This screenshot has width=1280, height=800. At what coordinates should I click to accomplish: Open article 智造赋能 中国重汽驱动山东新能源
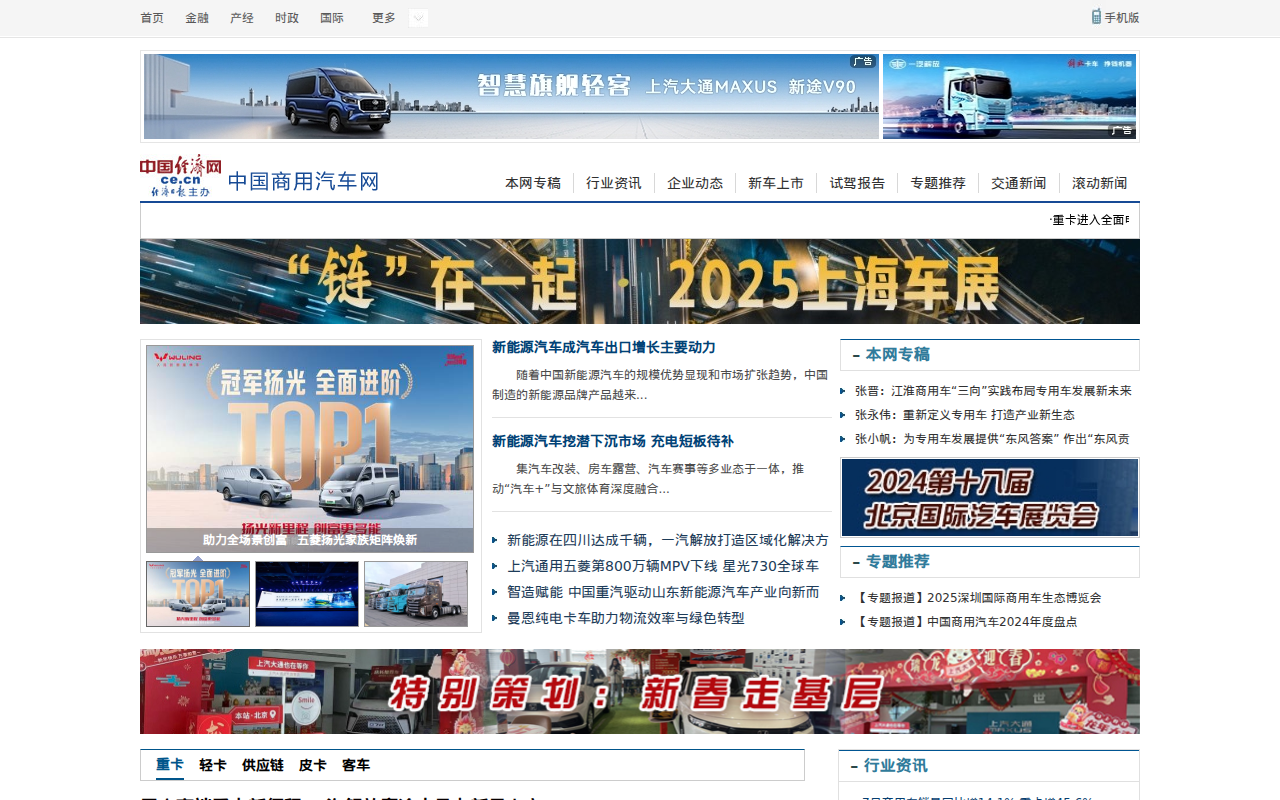(x=663, y=592)
